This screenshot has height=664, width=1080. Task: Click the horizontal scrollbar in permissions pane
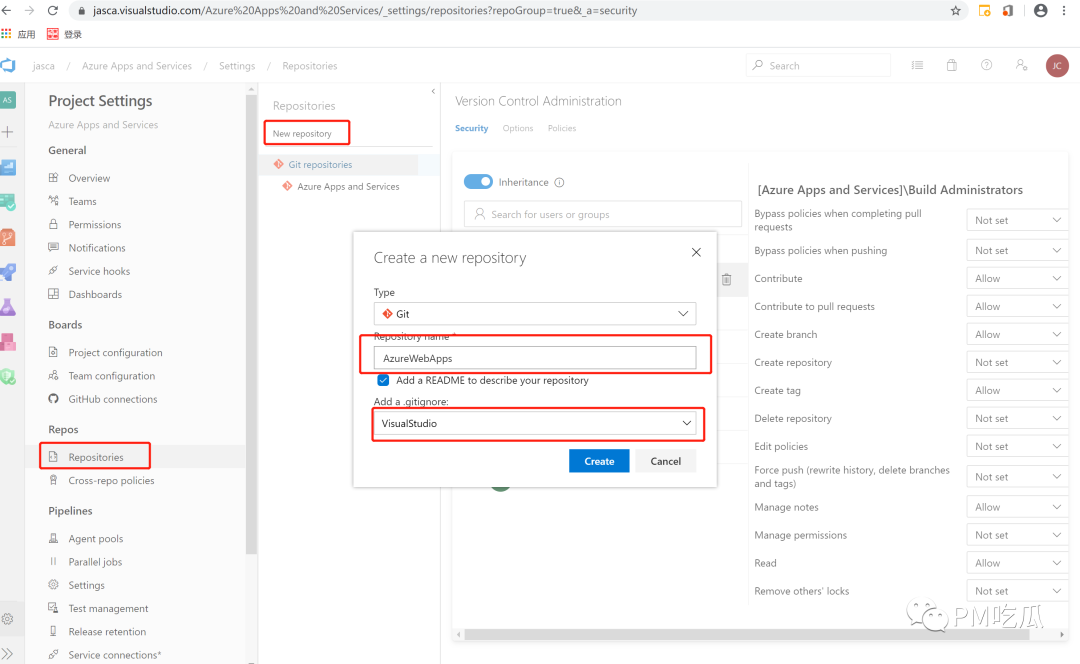747,634
